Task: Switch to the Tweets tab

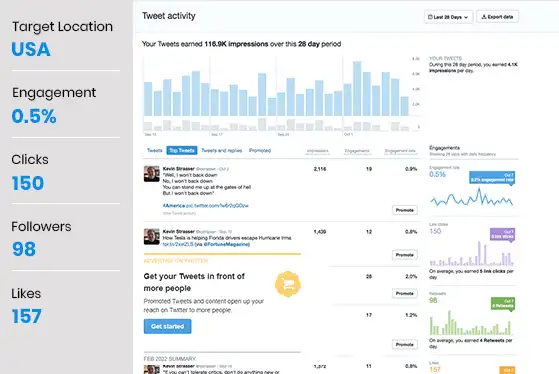Action: 155,150
